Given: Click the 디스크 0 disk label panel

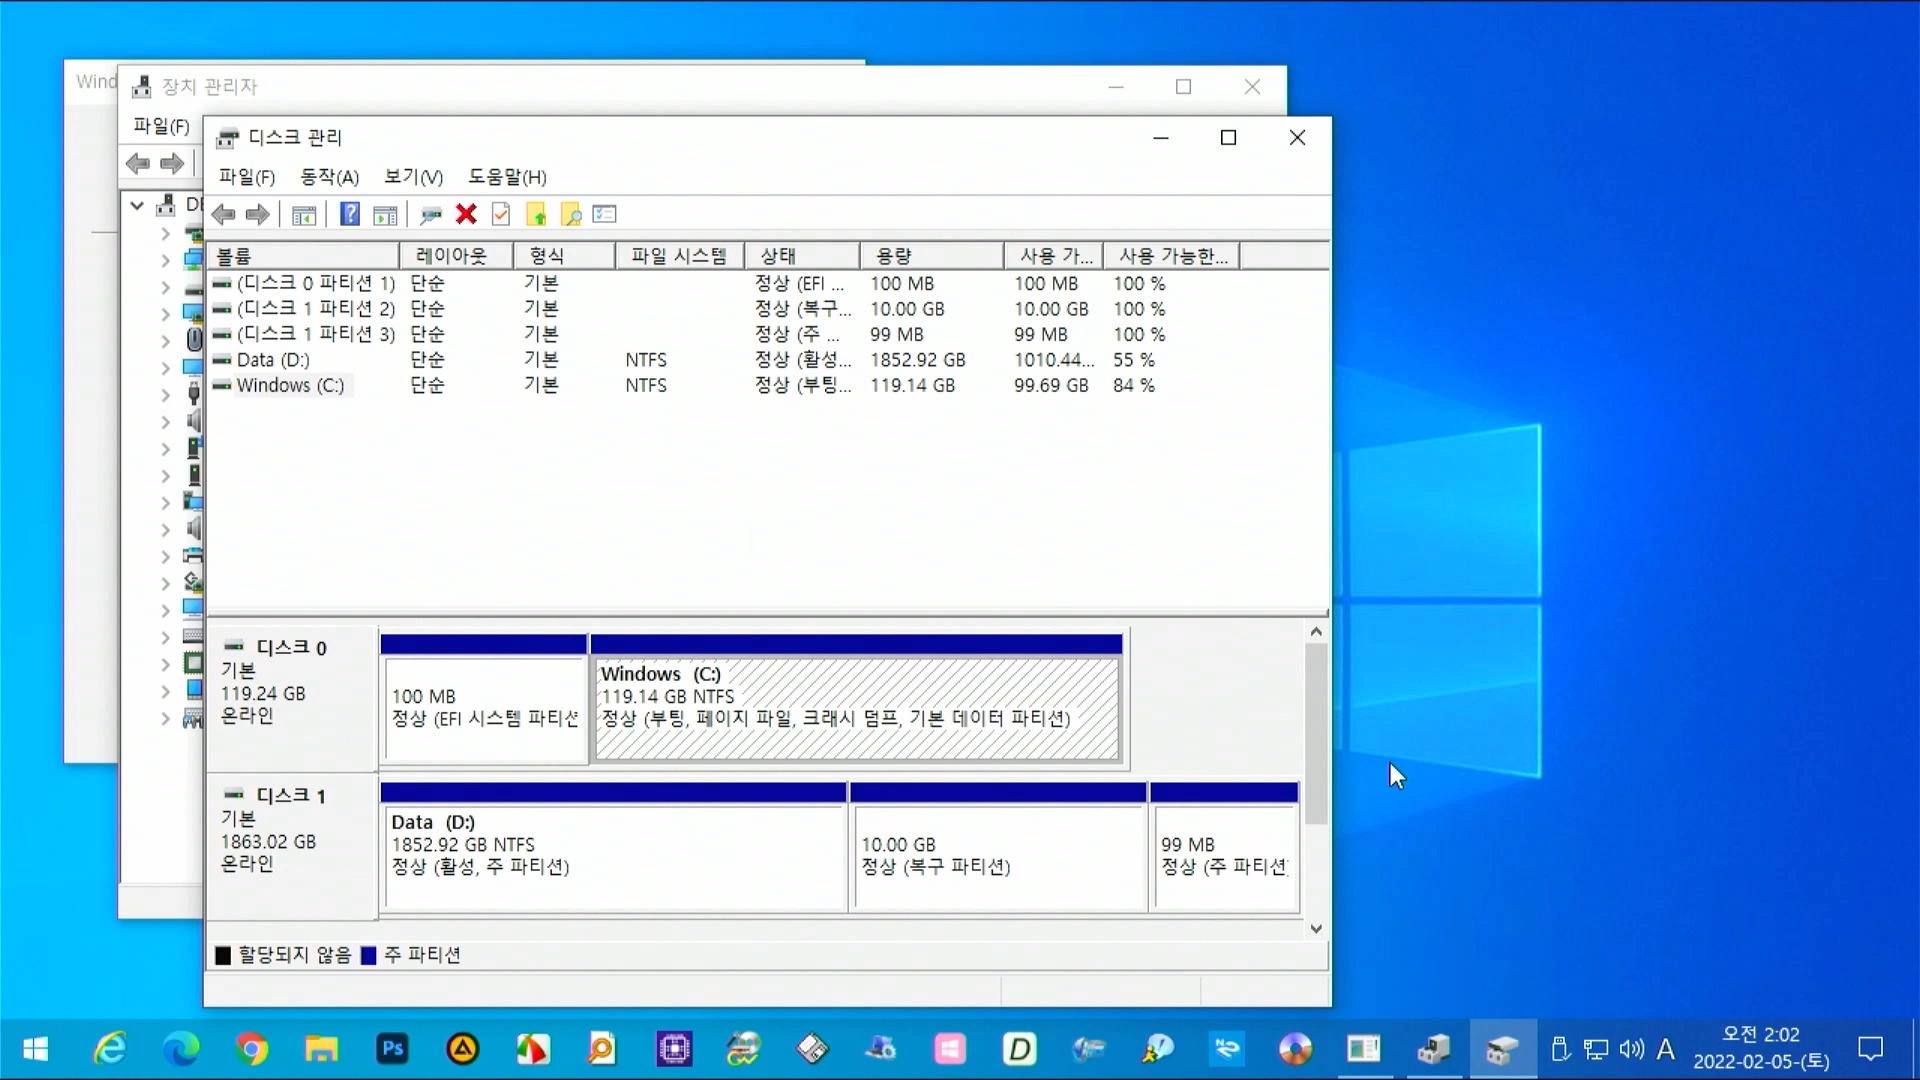Looking at the screenshot, I should tap(292, 697).
